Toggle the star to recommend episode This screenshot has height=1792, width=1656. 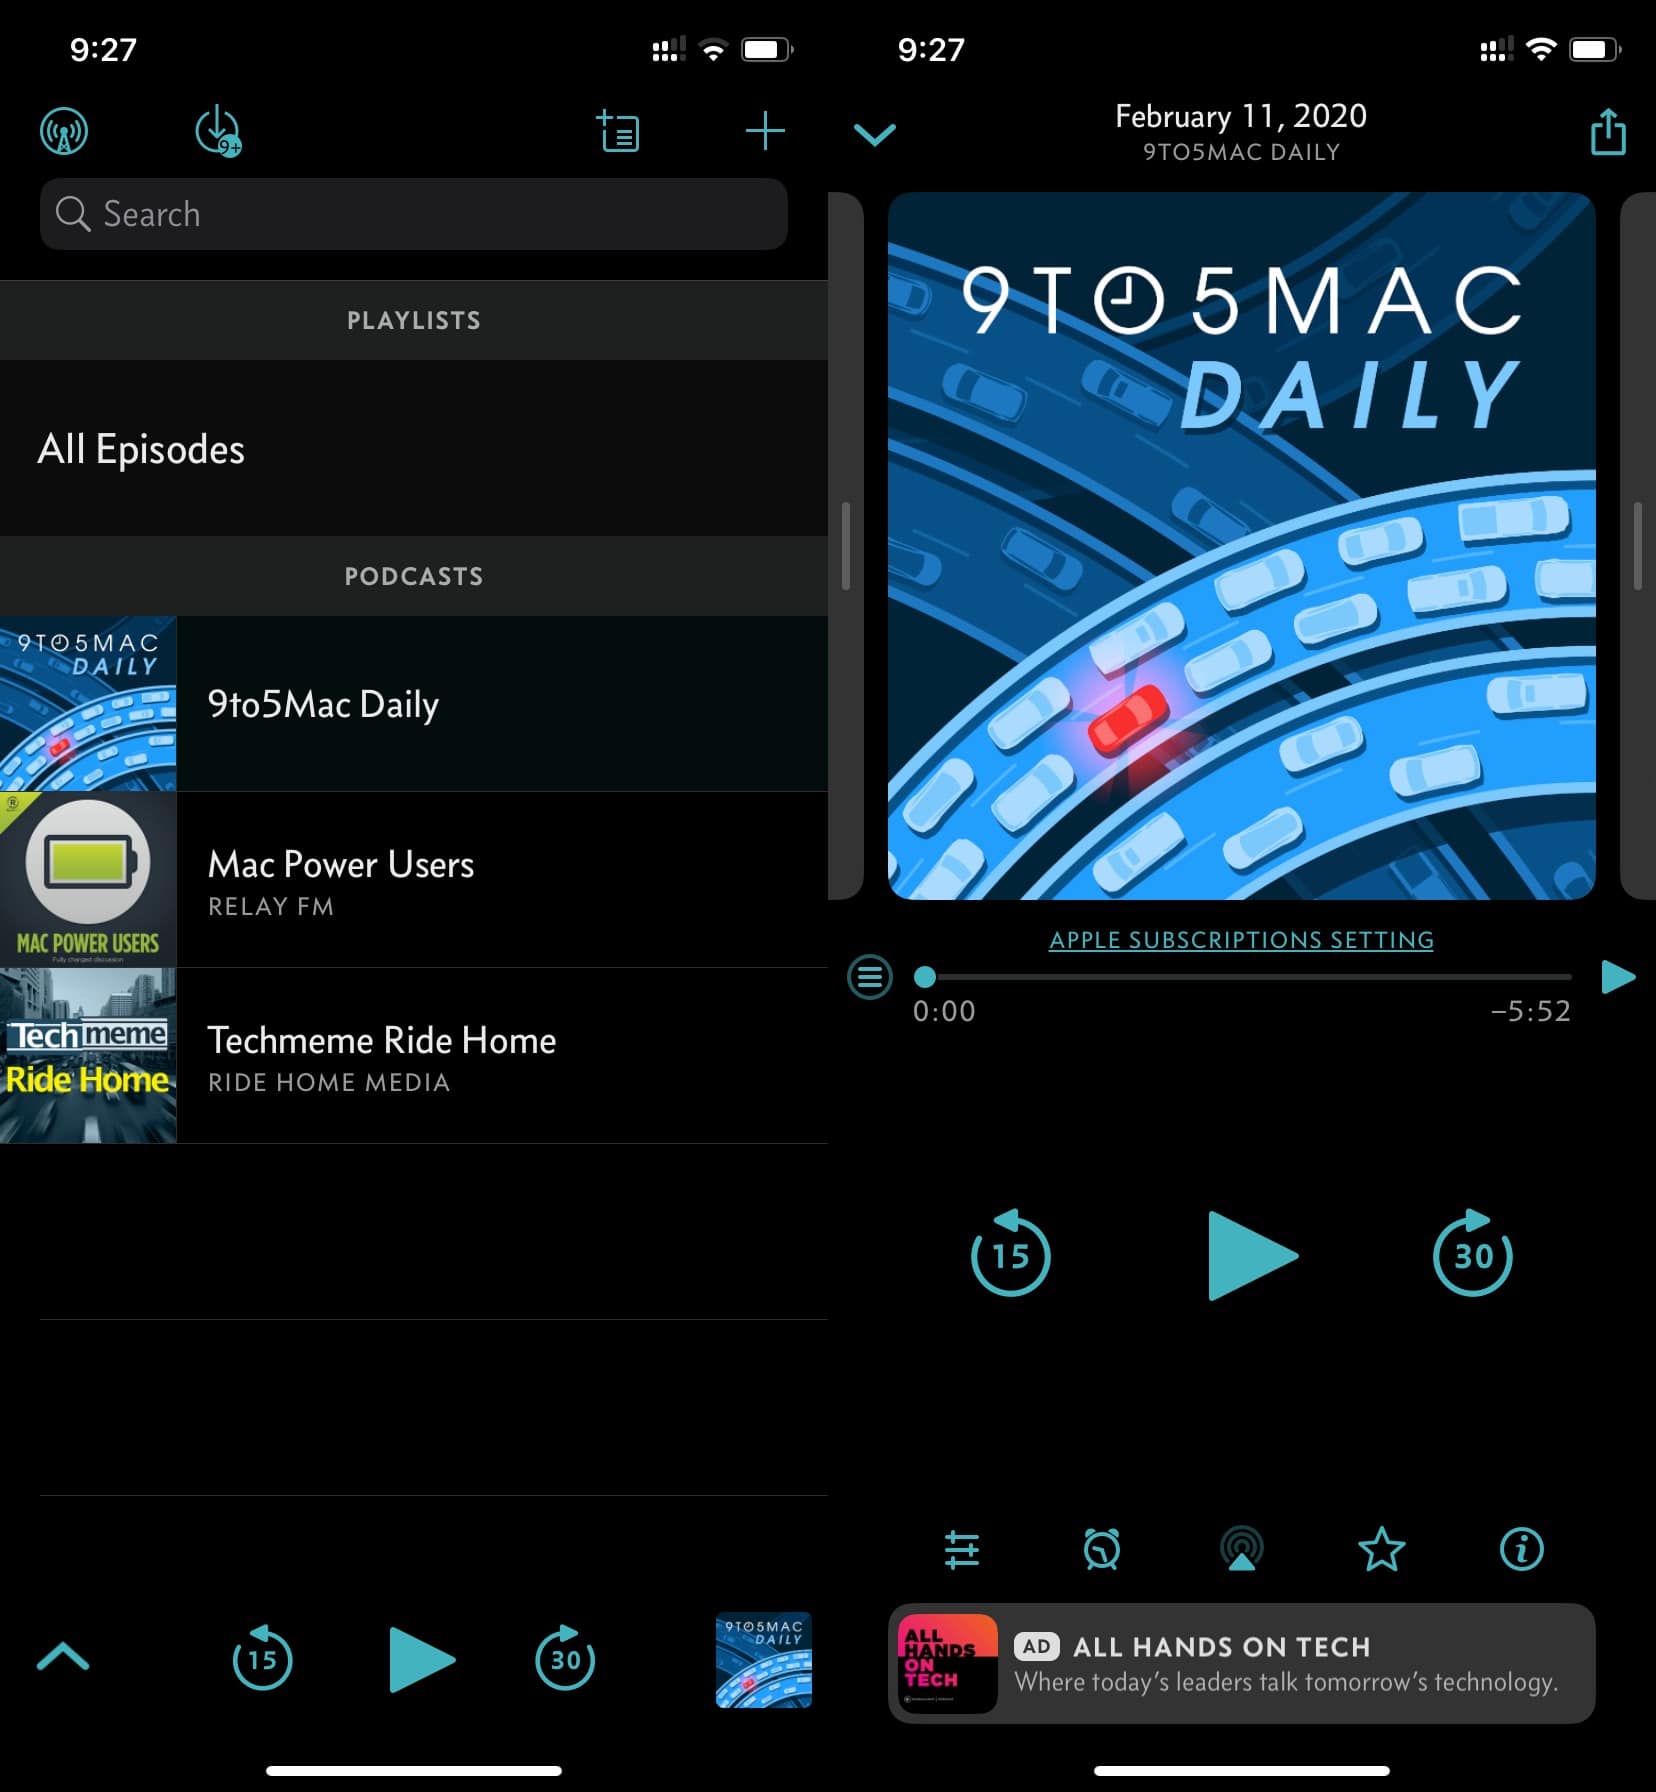tap(1381, 1549)
